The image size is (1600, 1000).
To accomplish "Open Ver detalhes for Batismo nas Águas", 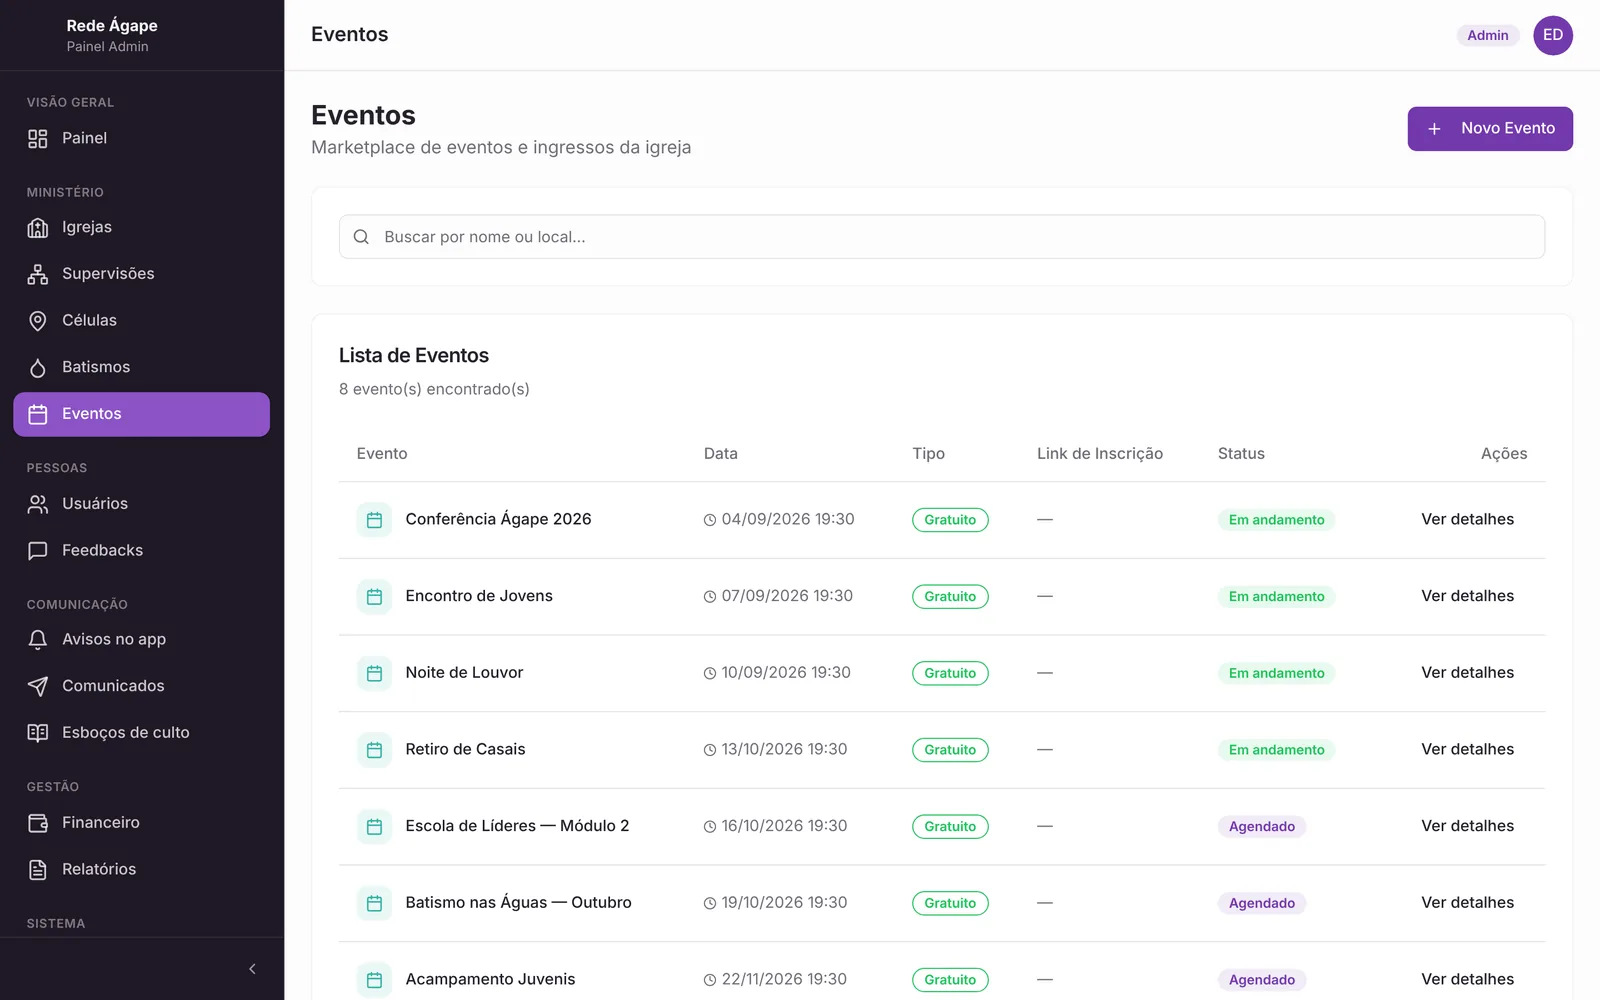I will point(1467,903).
